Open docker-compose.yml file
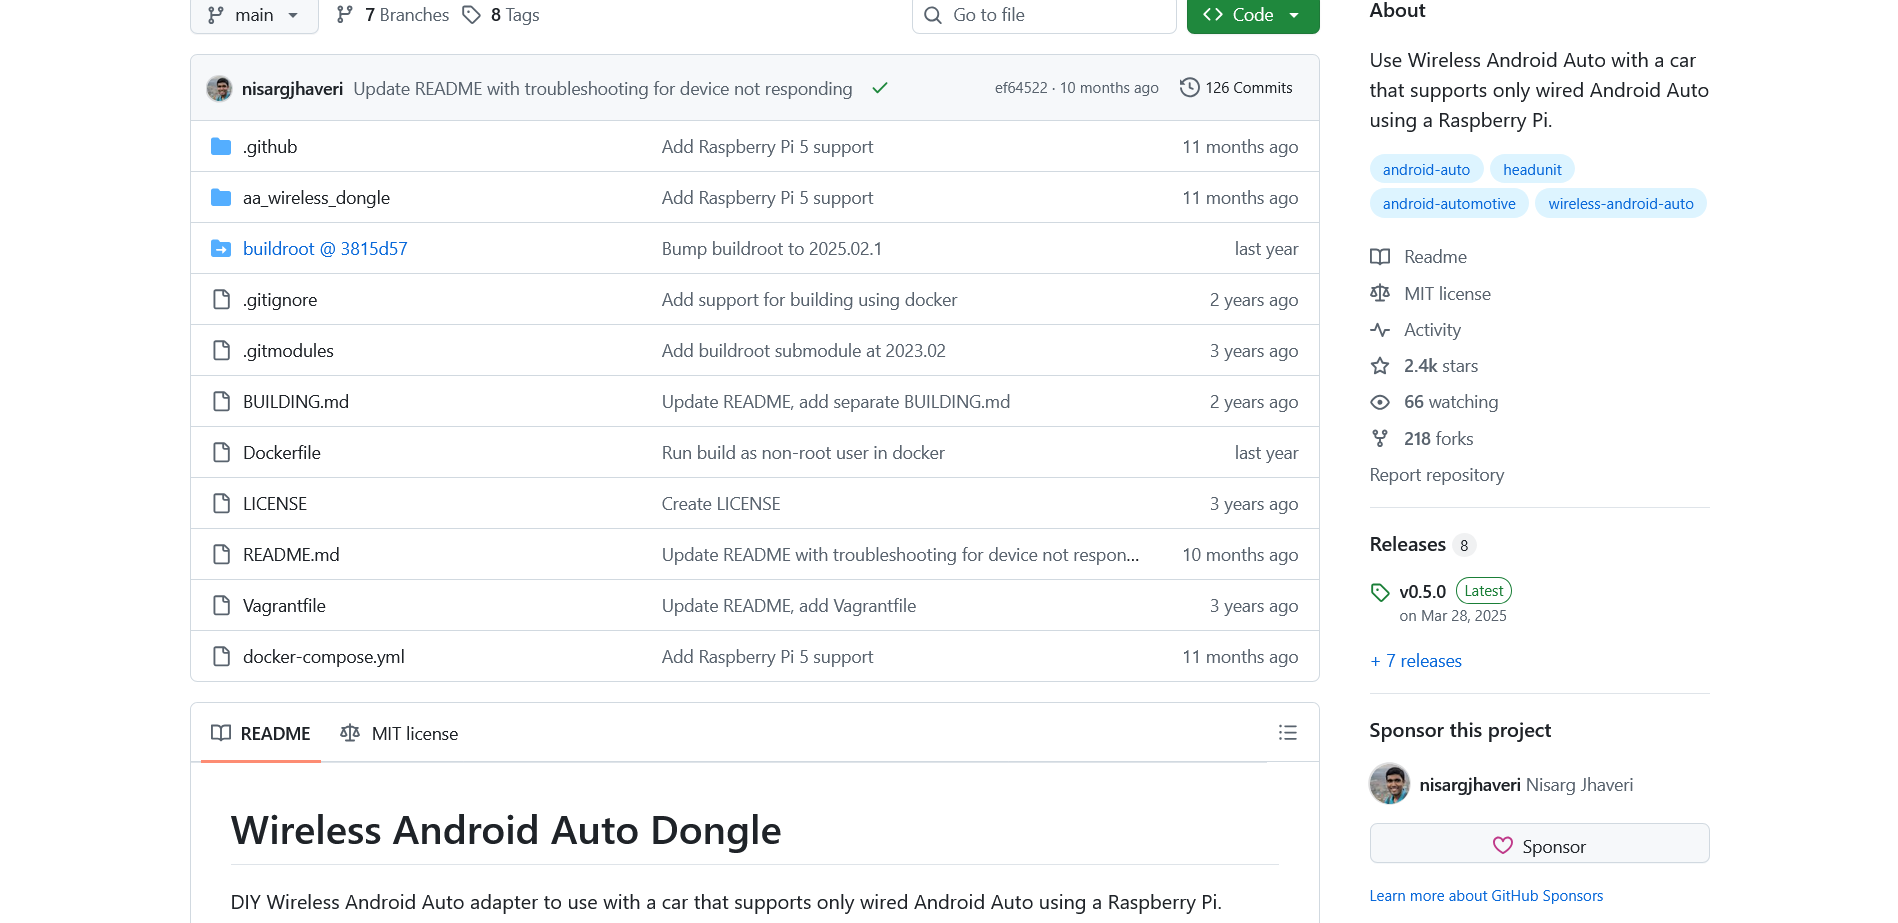This screenshot has height=923, width=1898. [324, 657]
